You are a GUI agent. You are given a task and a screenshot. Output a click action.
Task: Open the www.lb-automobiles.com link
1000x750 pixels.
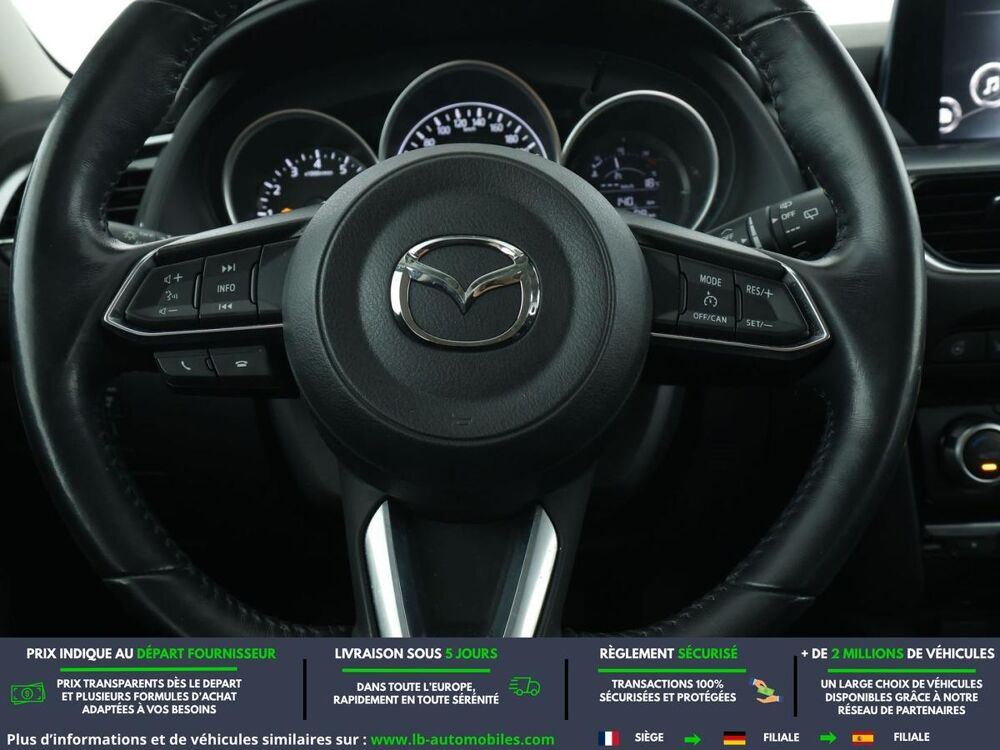(x=462, y=740)
